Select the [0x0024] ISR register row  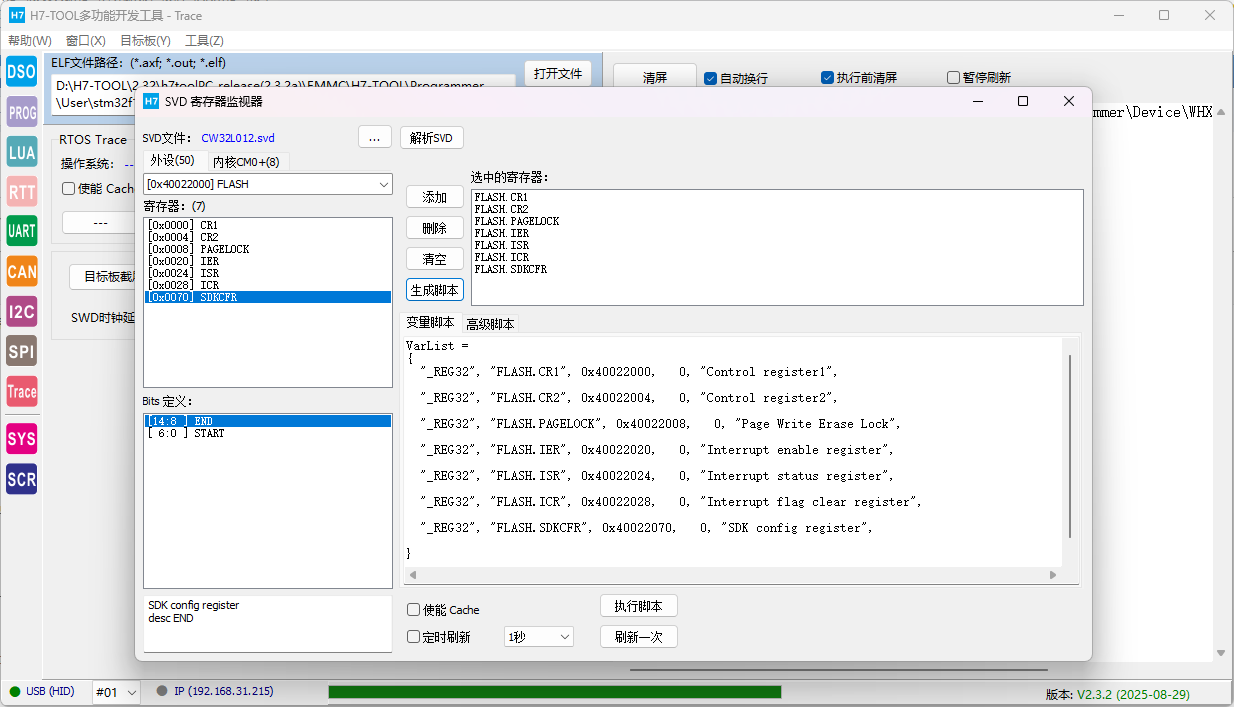click(x=268, y=273)
